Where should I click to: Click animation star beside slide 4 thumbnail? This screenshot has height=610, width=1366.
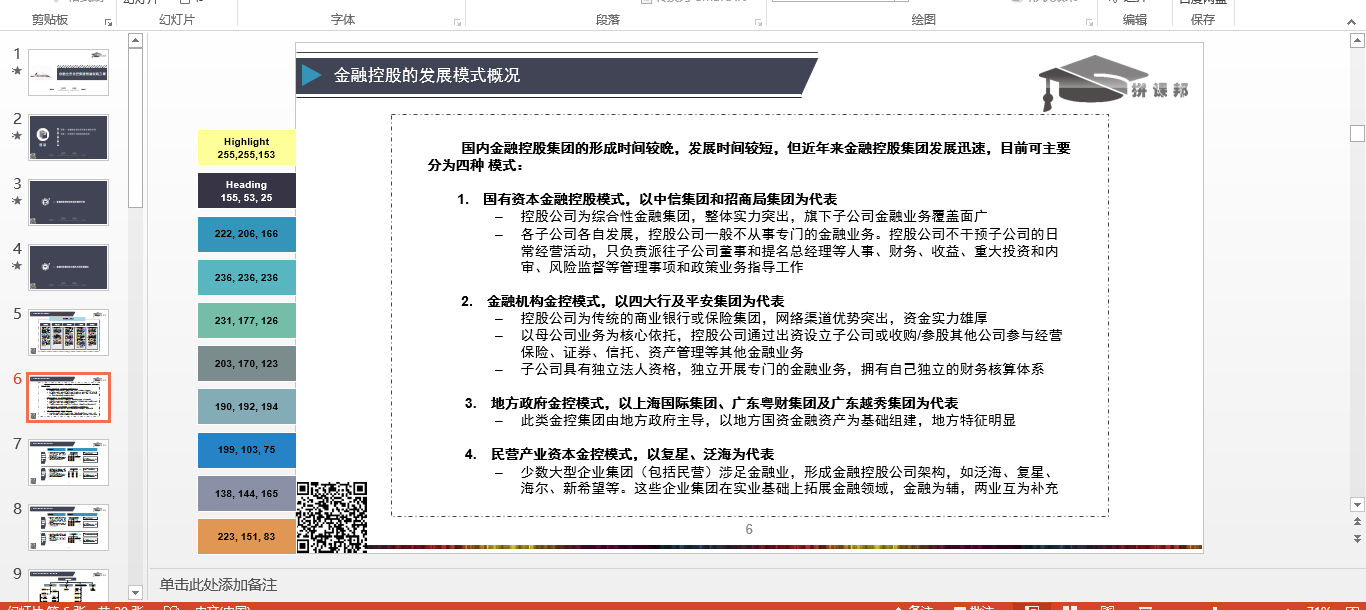pyautogui.click(x=16, y=266)
